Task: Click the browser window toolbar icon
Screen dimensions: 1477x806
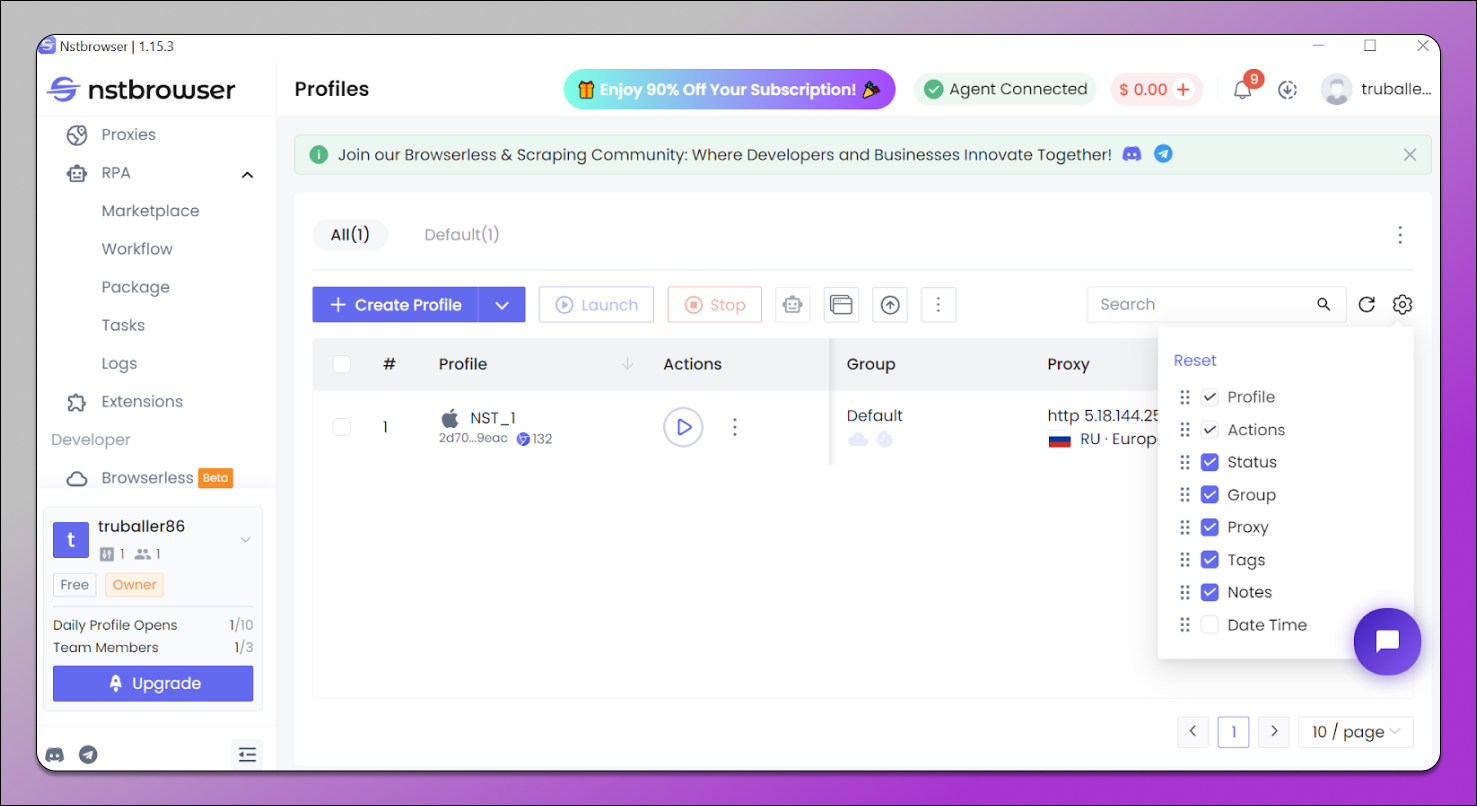Action: [x=842, y=305]
